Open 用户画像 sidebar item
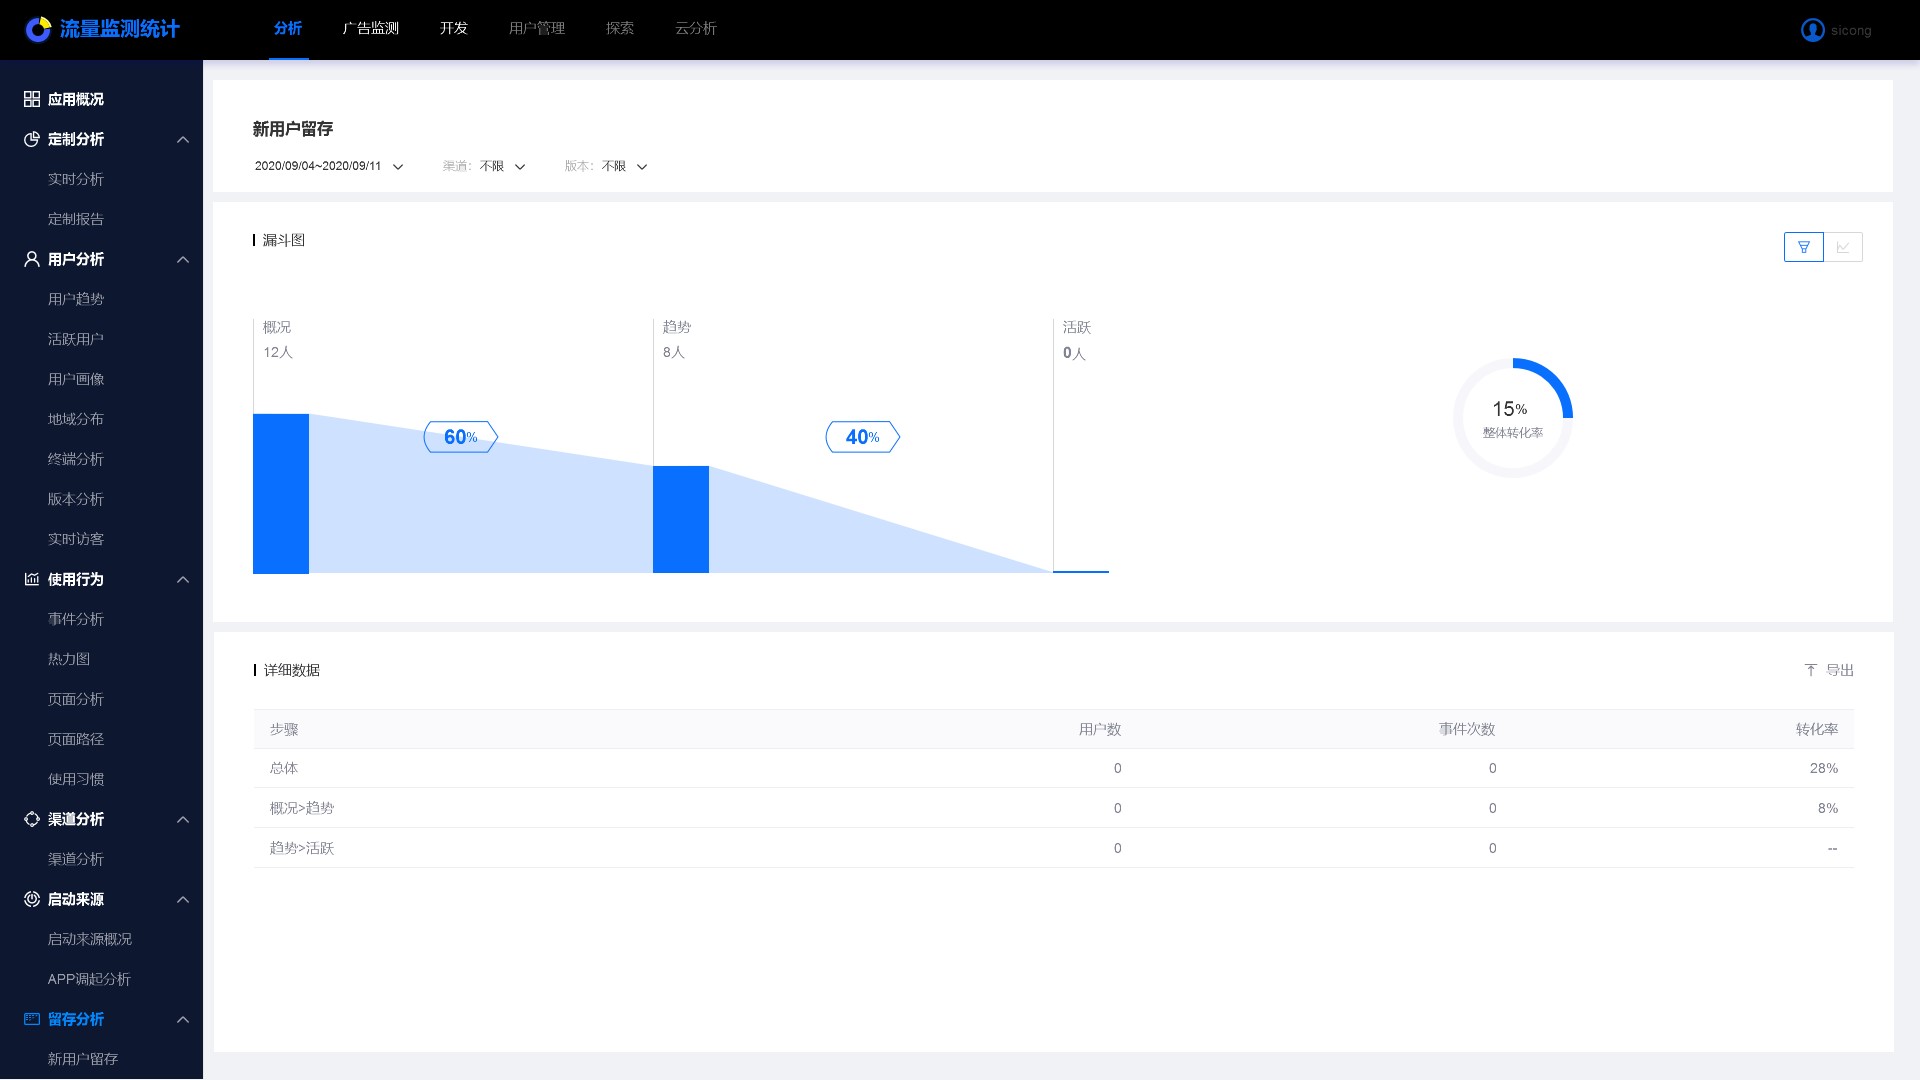1920x1080 pixels. pyautogui.click(x=76, y=379)
